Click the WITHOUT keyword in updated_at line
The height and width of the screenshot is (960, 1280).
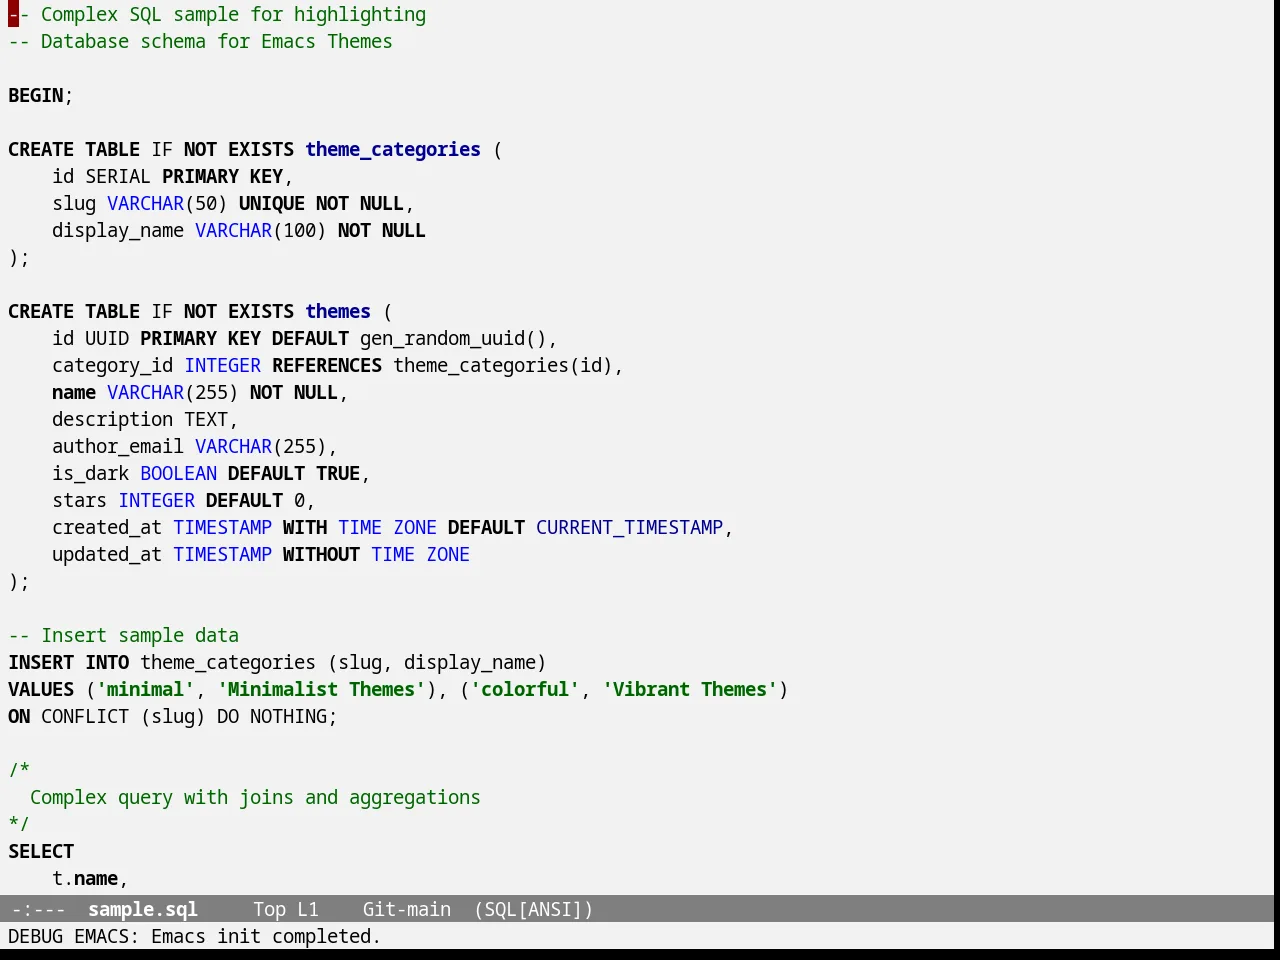coord(321,554)
